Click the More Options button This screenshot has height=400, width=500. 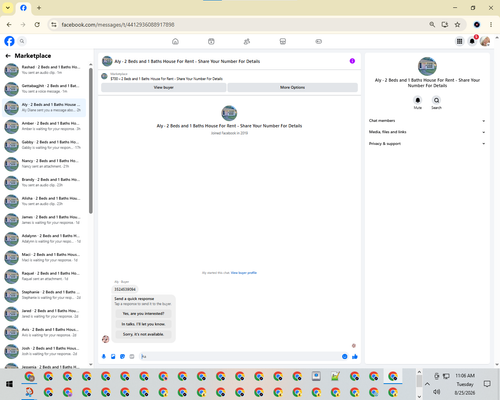click(x=293, y=87)
